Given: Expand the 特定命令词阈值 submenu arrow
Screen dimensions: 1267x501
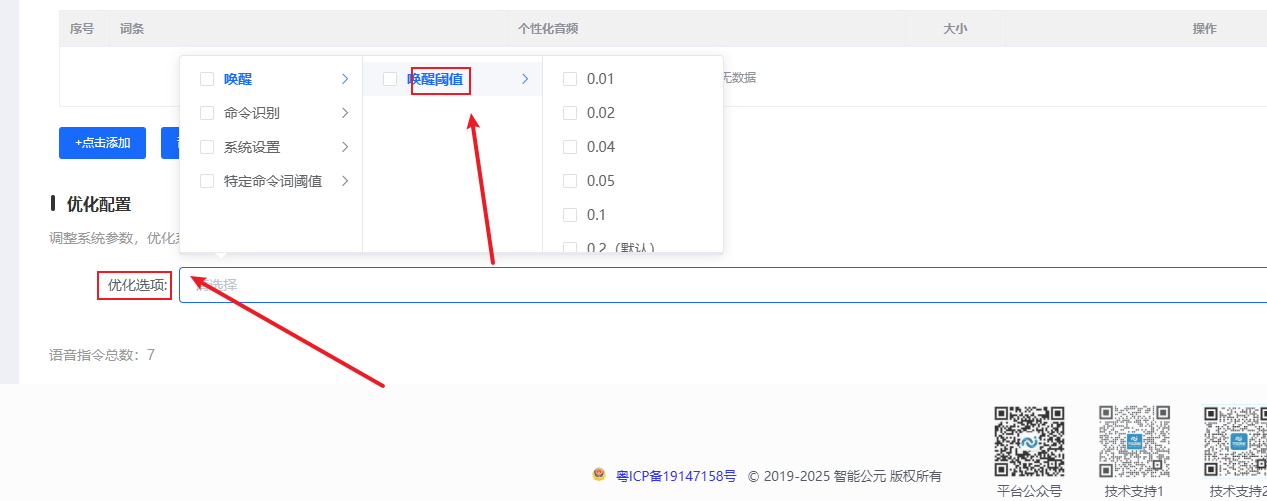Looking at the screenshot, I should point(345,181).
